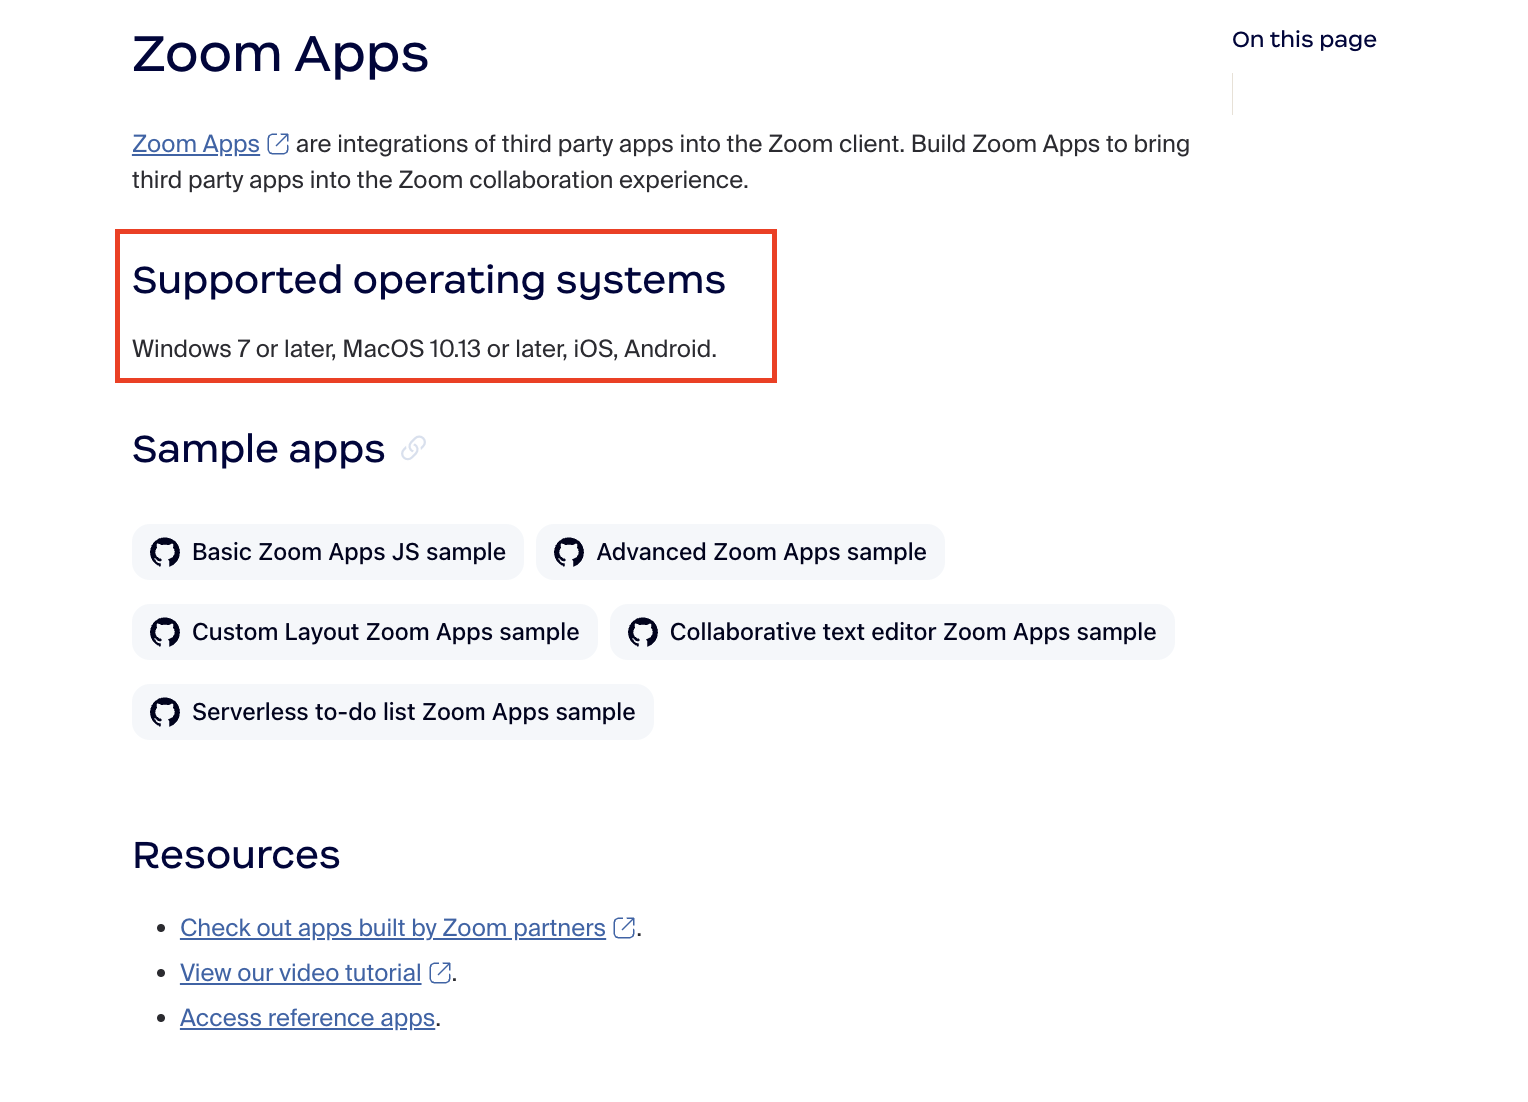1528x1102 pixels.
Task: Click external-link icon beside Zoom Apps link
Action: [278, 144]
